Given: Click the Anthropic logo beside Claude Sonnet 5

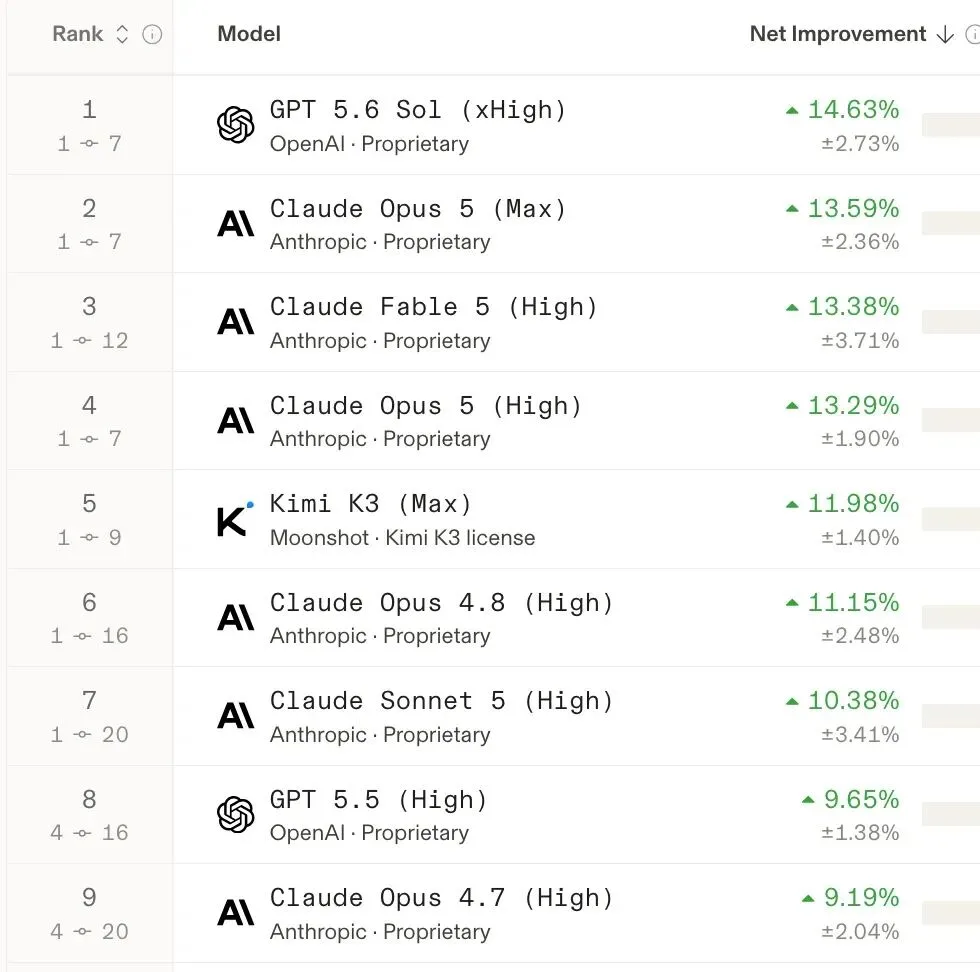Looking at the screenshot, I should [x=236, y=716].
